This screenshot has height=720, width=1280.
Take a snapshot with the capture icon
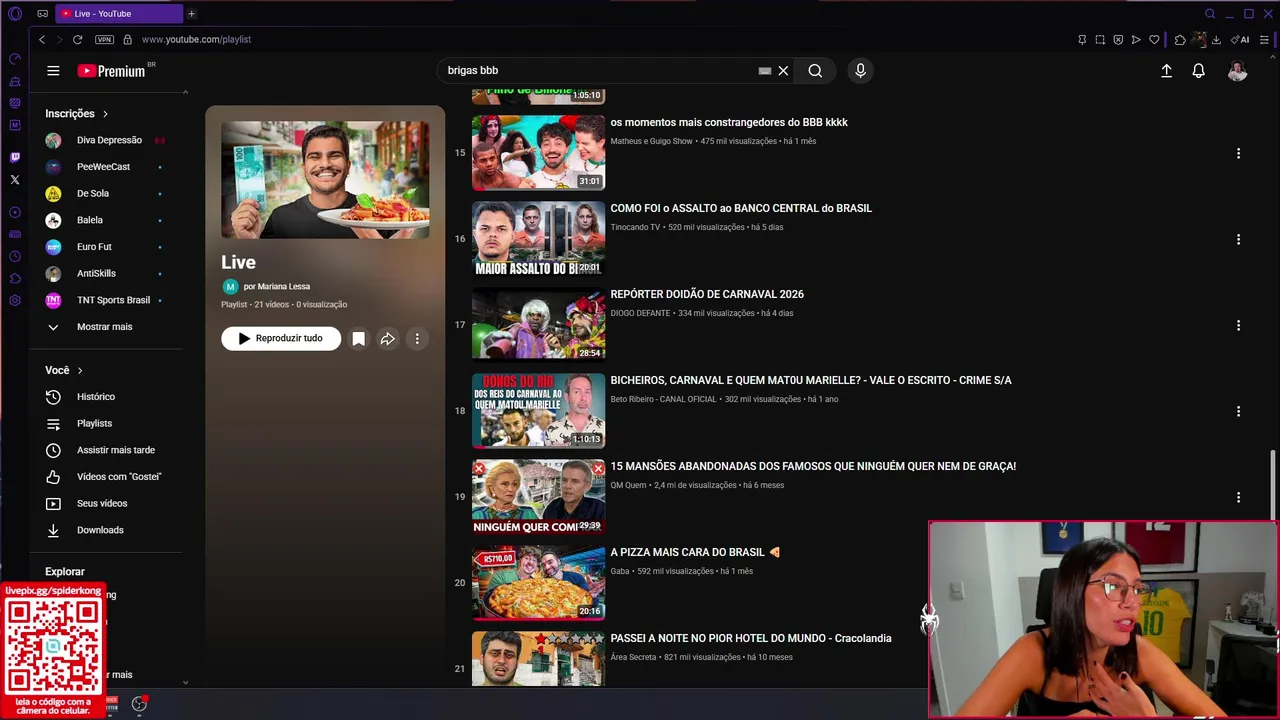(x=1100, y=40)
